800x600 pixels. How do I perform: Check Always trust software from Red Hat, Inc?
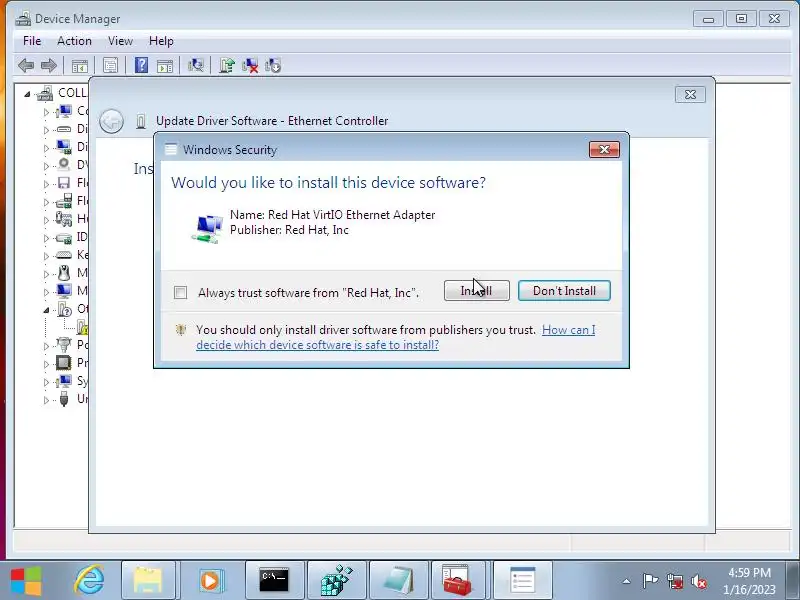180,292
